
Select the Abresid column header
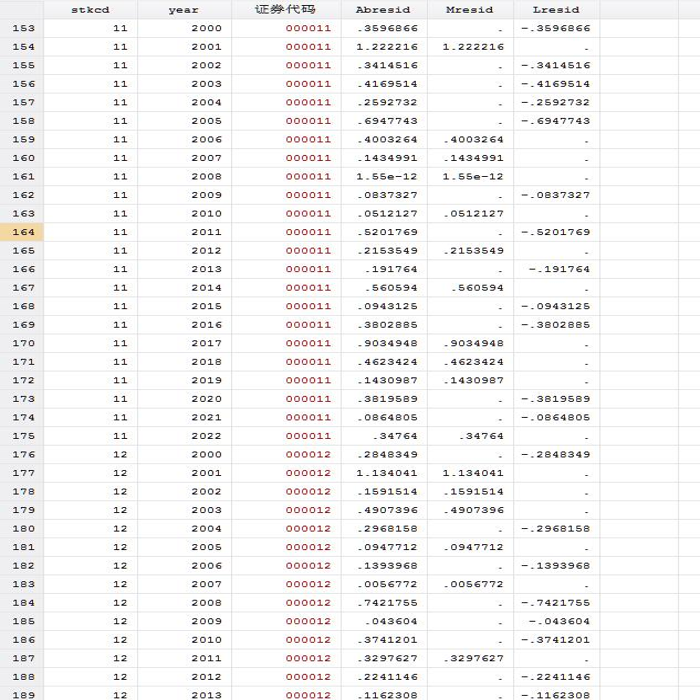pyautogui.click(x=384, y=9)
